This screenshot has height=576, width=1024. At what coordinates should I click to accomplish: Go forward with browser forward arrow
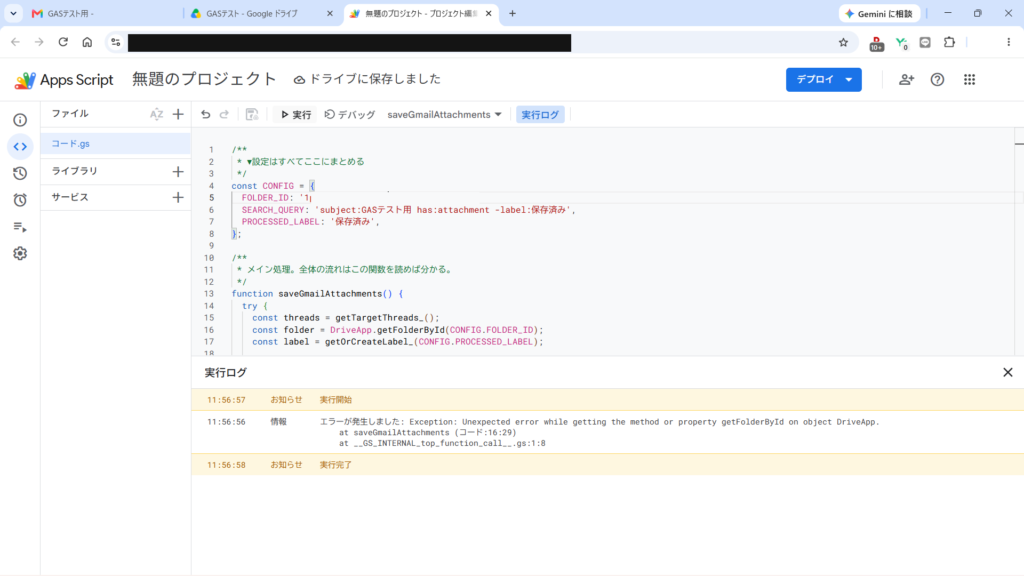point(39,42)
